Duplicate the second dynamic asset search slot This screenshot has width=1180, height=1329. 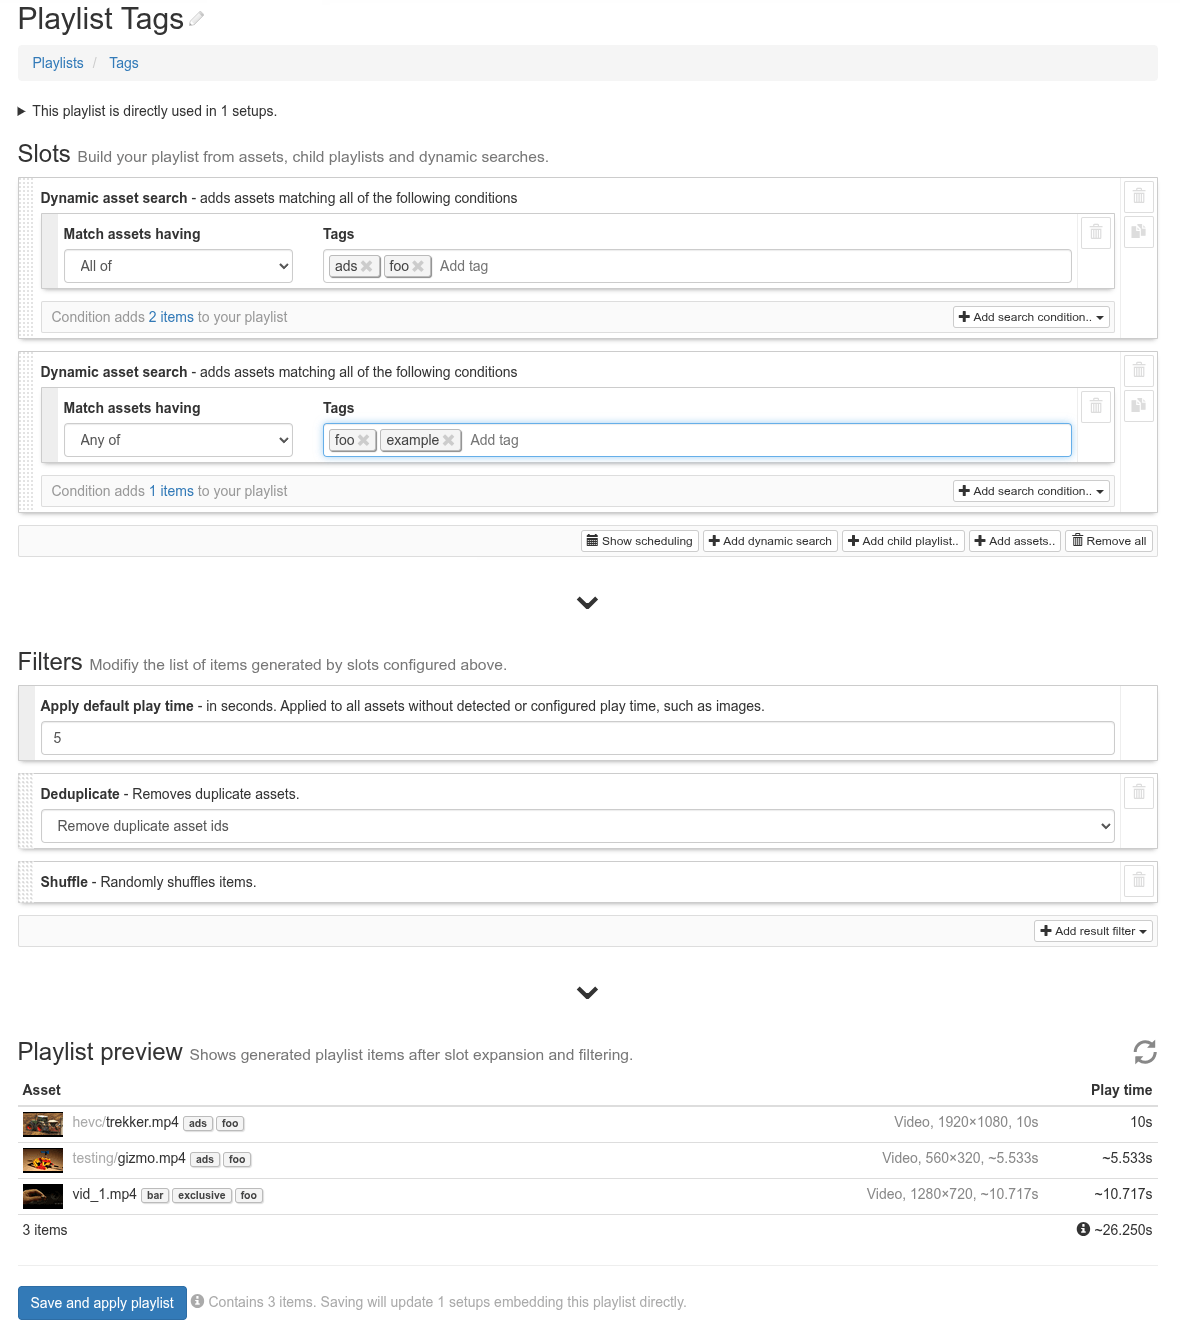[1139, 405]
